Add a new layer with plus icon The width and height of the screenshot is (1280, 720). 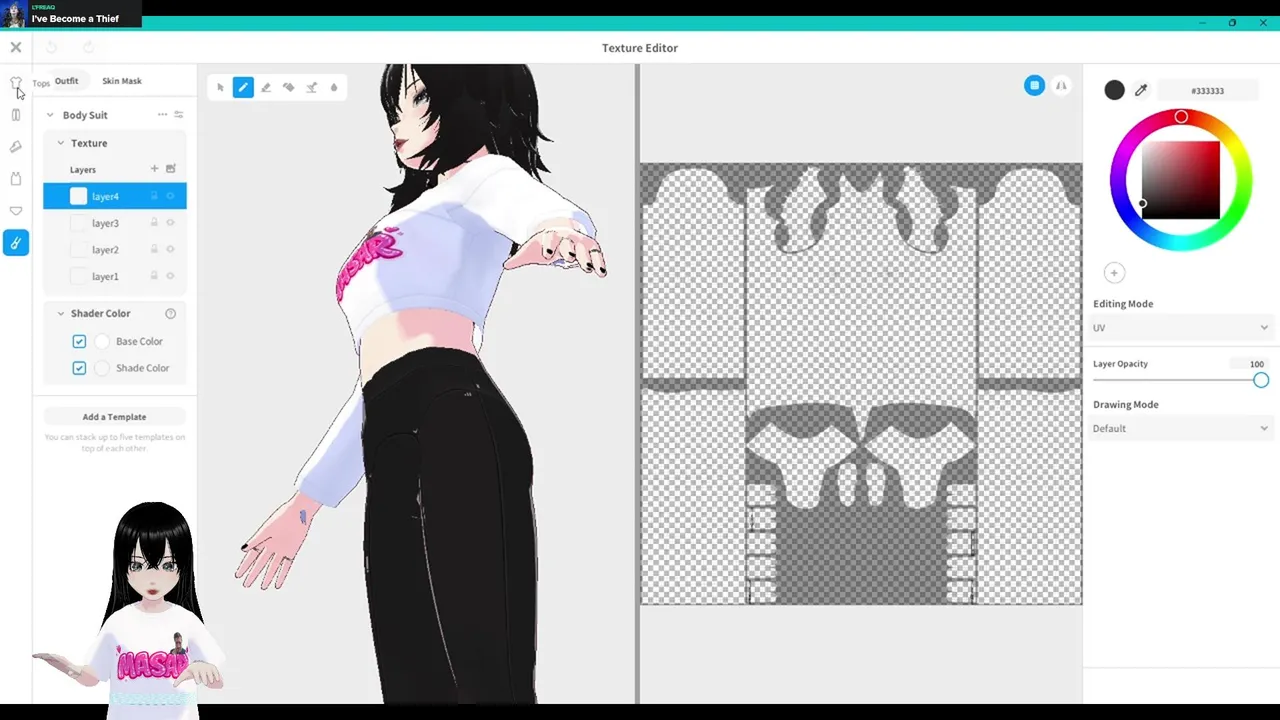point(154,169)
